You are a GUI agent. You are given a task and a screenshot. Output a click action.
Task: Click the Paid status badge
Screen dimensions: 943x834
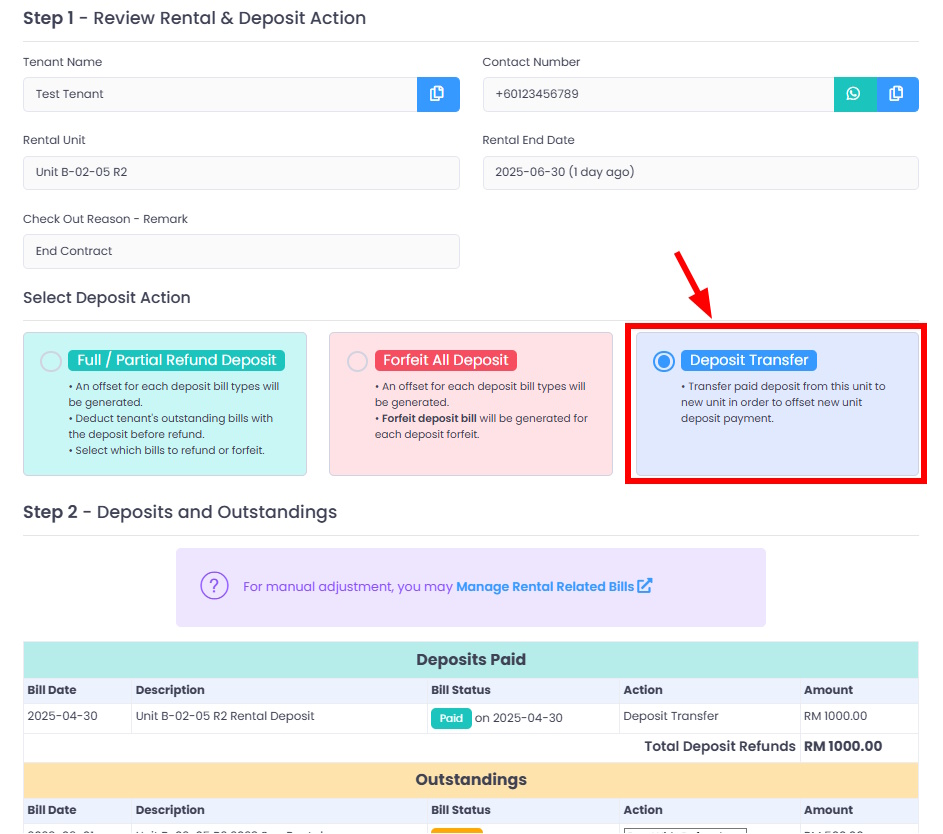coord(451,718)
